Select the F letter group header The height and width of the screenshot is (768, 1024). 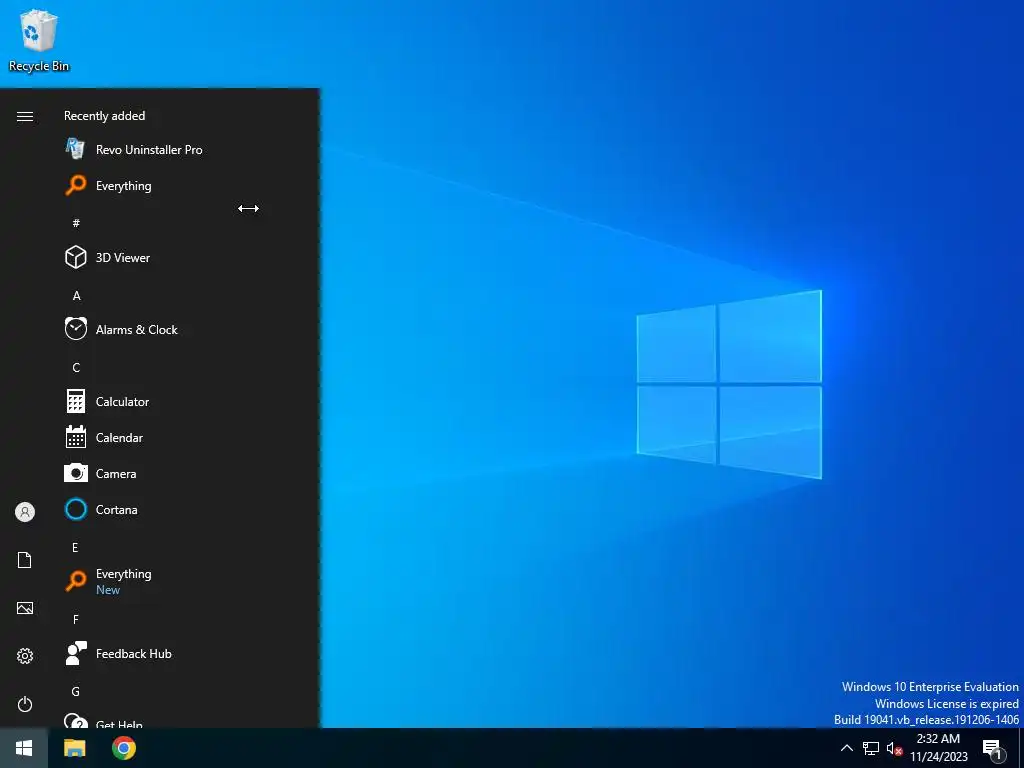pos(76,619)
